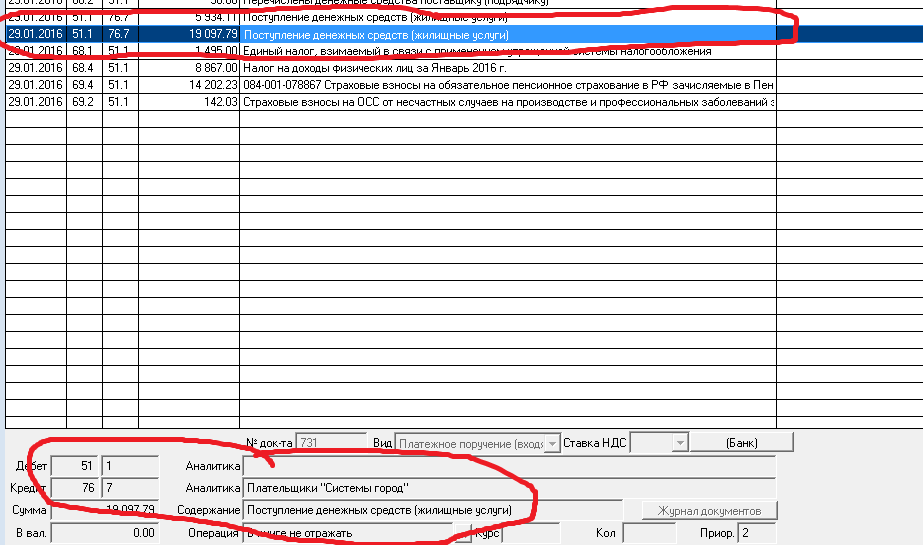923x545 pixels.
Task: Expand the Вид document type dropdown
Action: coord(553,443)
